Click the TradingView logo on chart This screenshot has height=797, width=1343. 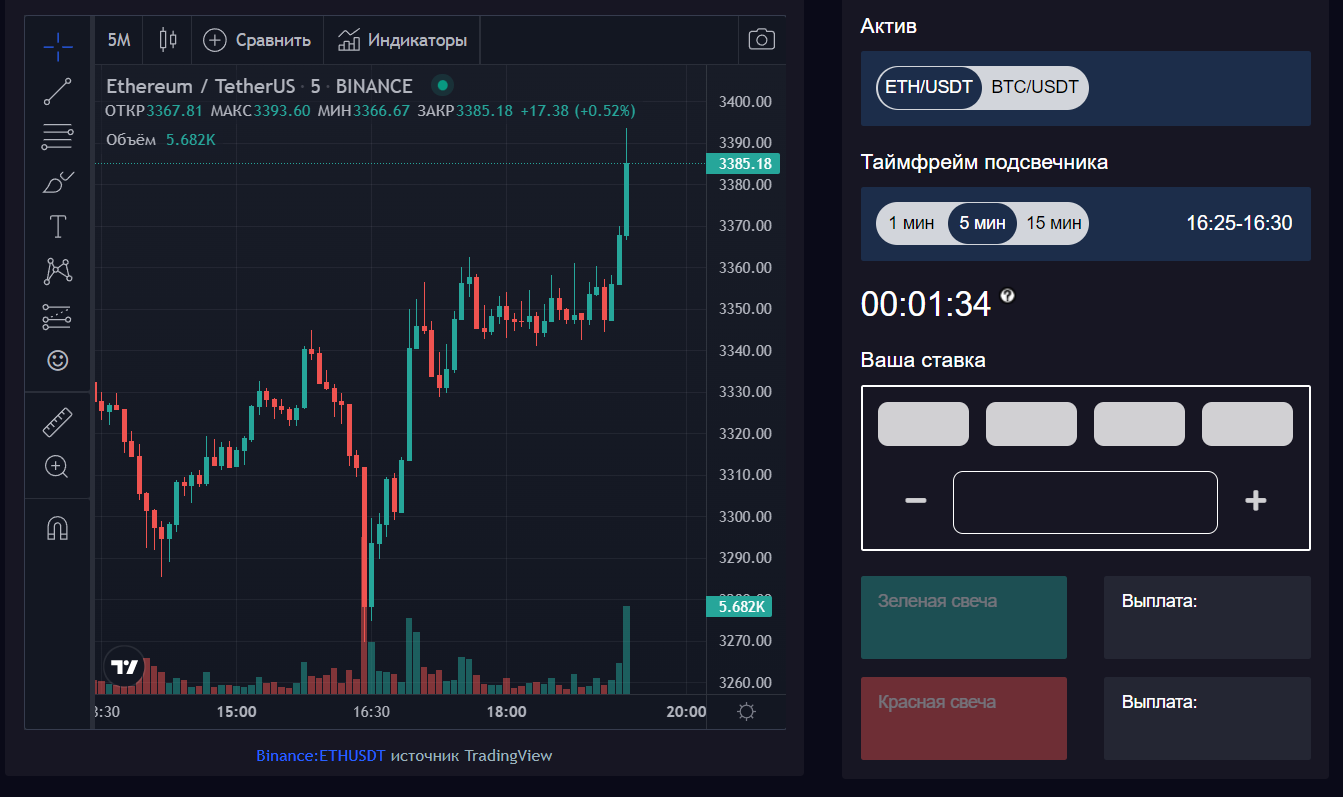click(125, 666)
